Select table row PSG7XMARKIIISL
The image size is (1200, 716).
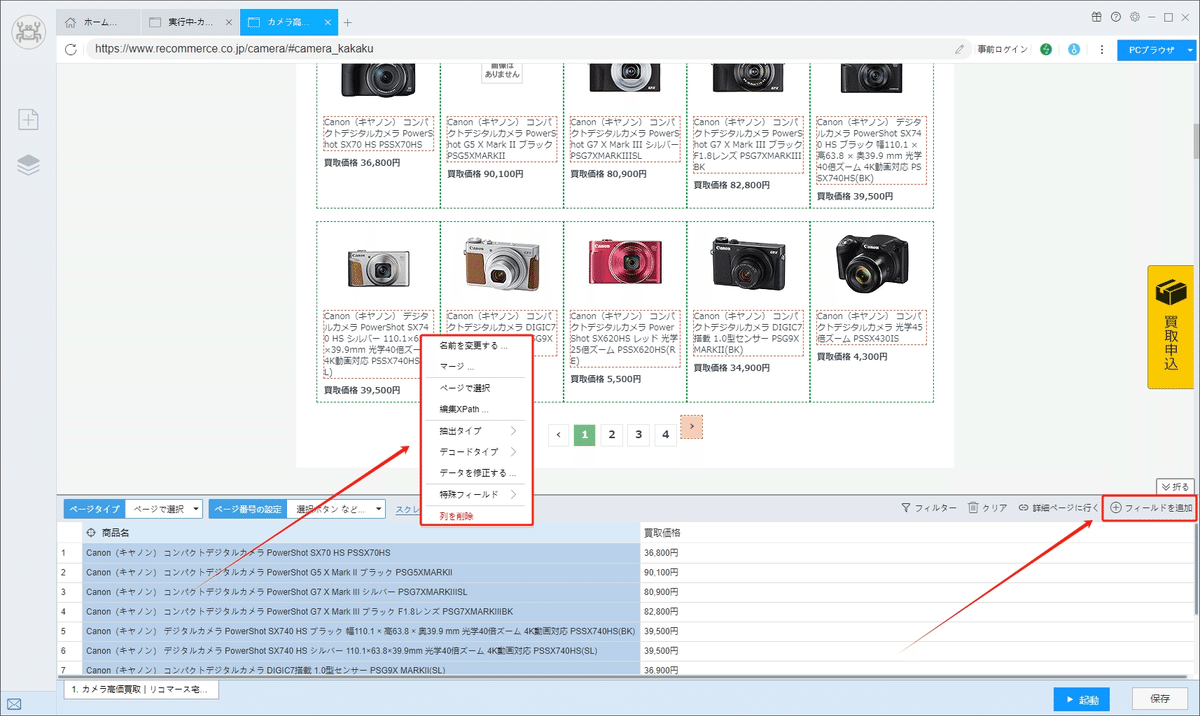360,592
